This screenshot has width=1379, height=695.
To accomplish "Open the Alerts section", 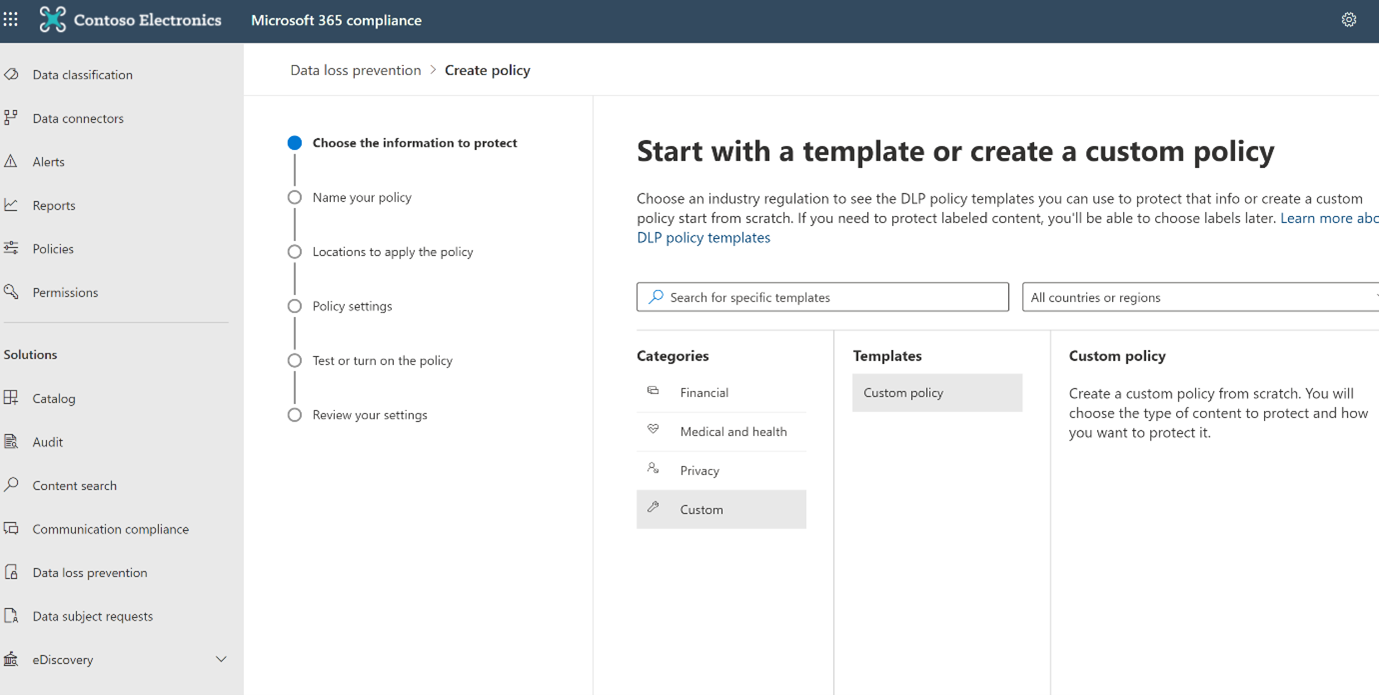I will point(48,162).
